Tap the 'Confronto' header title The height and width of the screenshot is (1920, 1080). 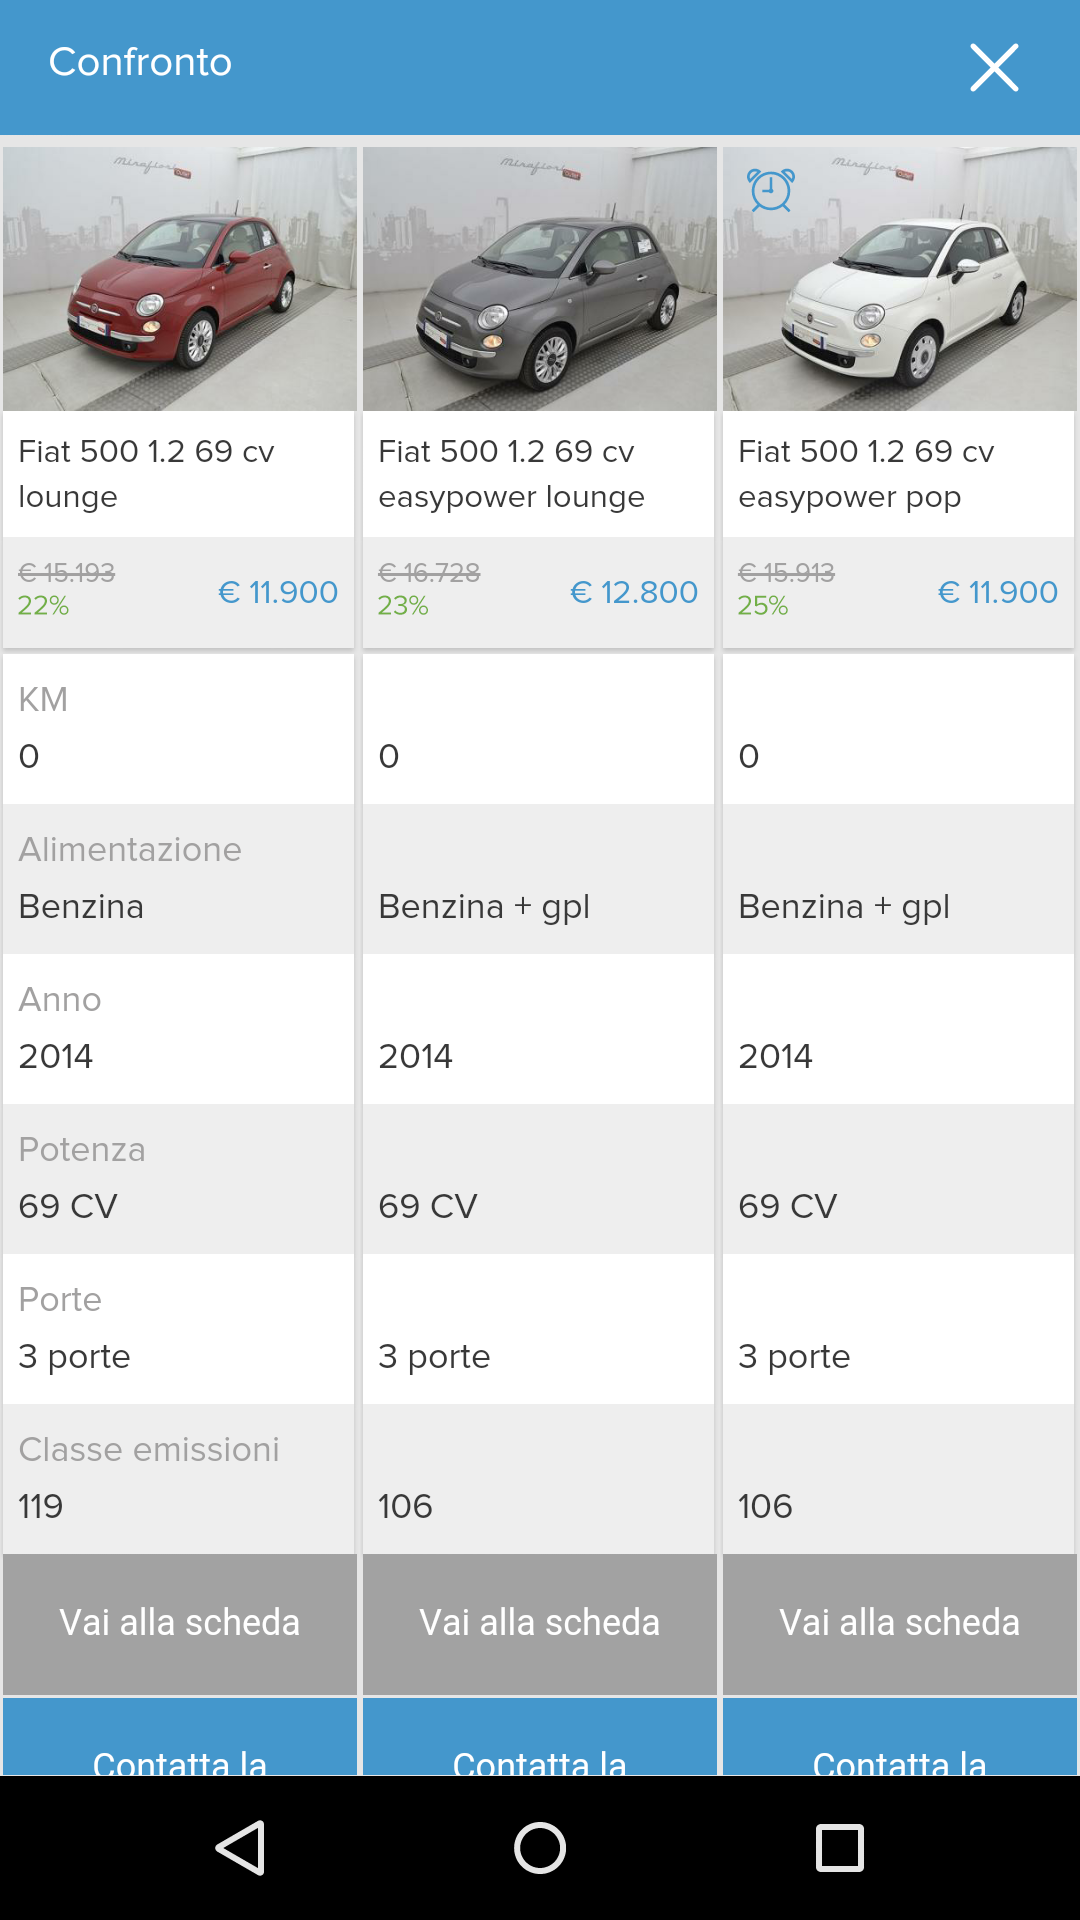140,62
